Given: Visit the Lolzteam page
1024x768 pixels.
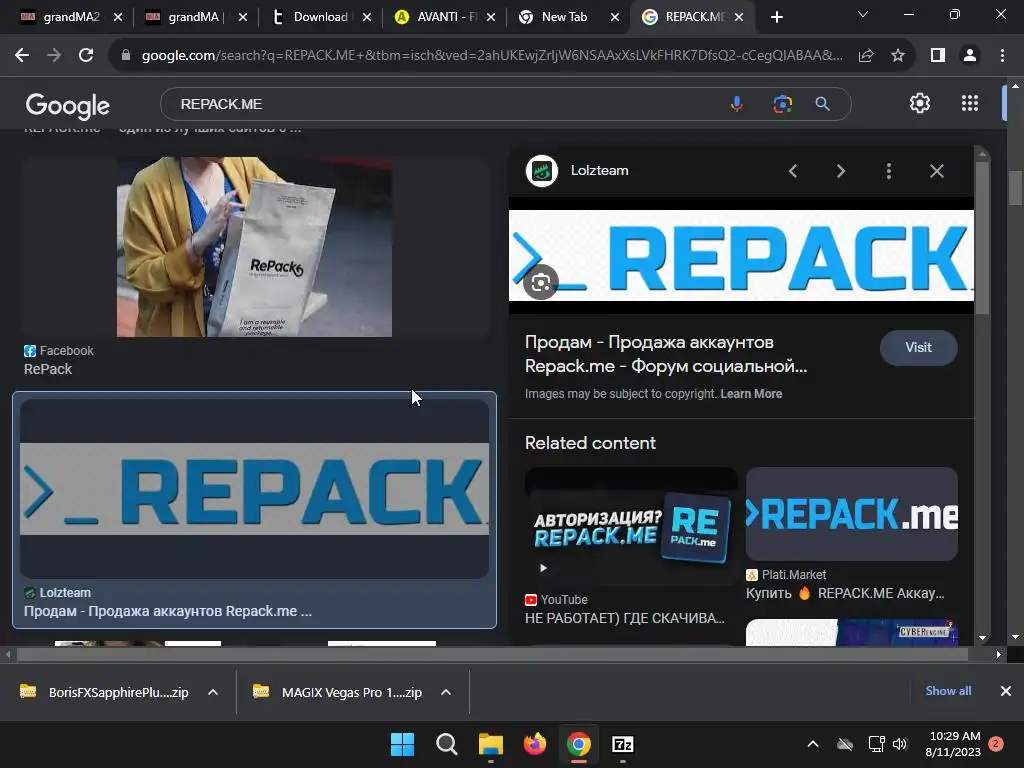Looking at the screenshot, I should coord(918,347).
